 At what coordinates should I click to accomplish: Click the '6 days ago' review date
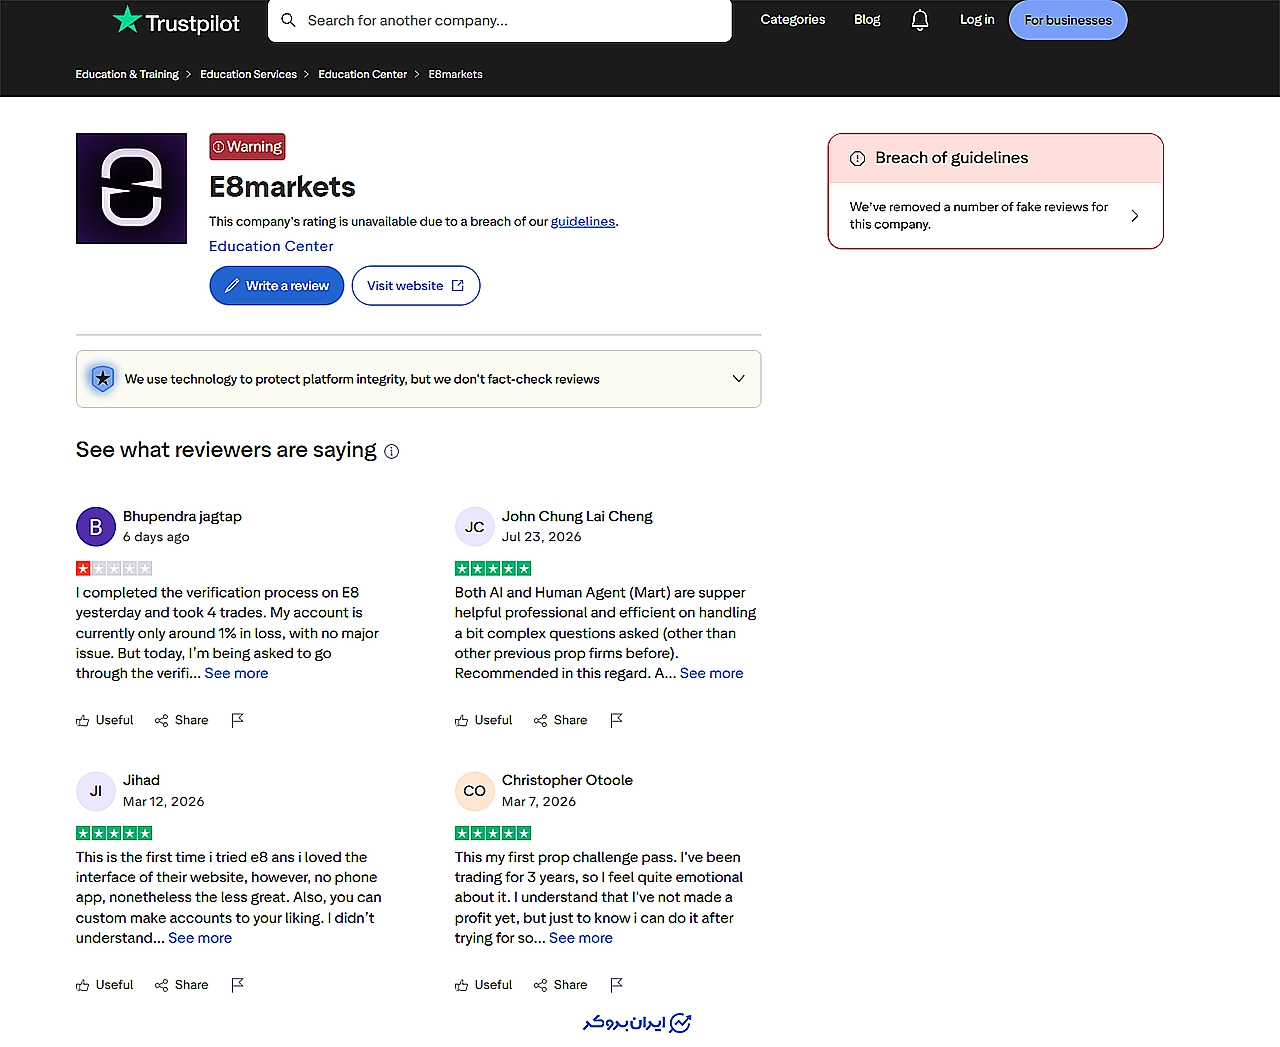(156, 536)
